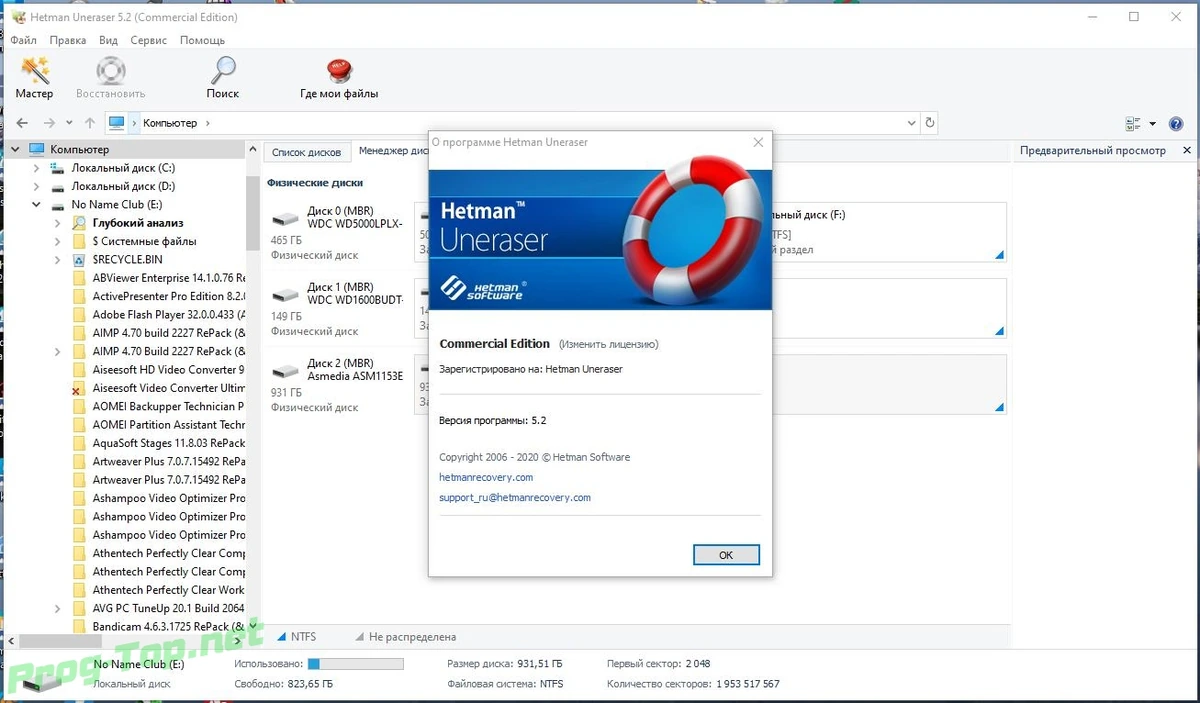Open the Вид menu
The width and height of the screenshot is (1200, 703).
click(108, 40)
